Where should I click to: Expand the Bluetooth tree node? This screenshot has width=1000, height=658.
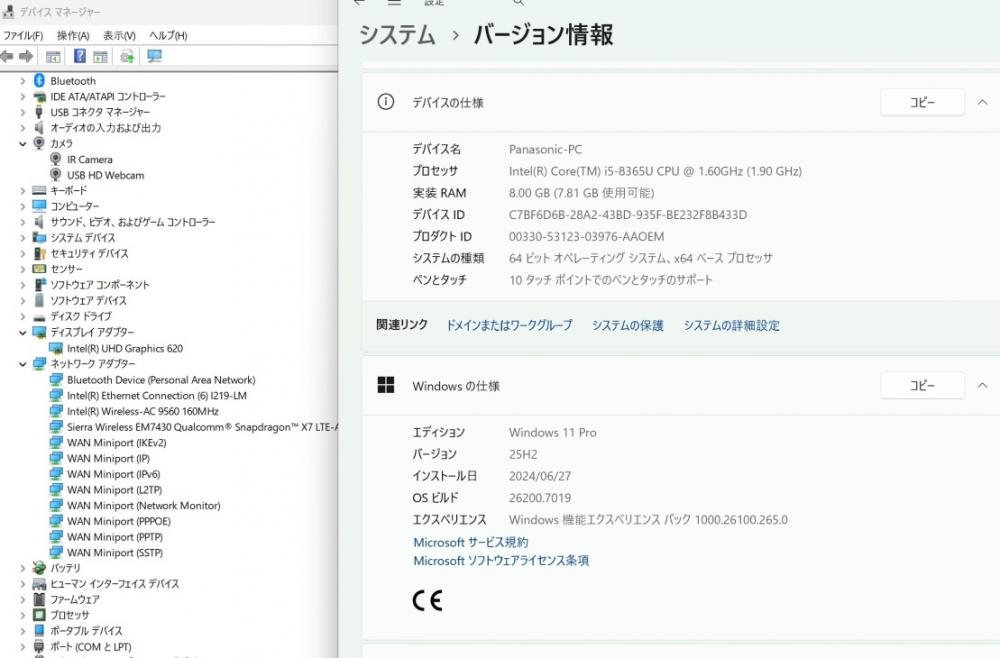pos(22,80)
